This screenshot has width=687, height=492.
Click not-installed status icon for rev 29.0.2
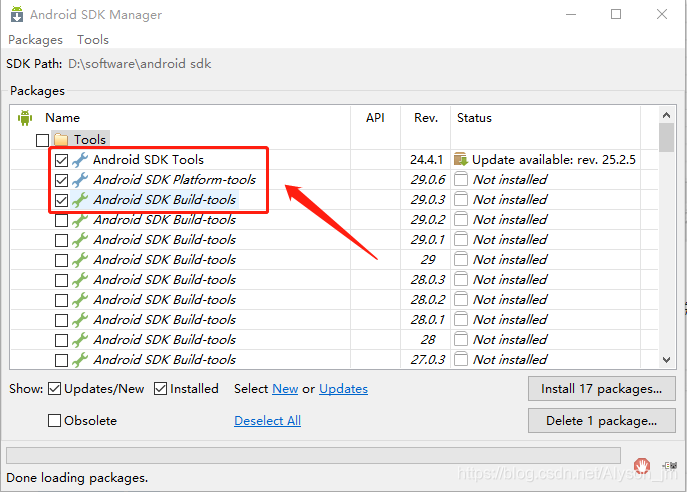[x=460, y=219]
